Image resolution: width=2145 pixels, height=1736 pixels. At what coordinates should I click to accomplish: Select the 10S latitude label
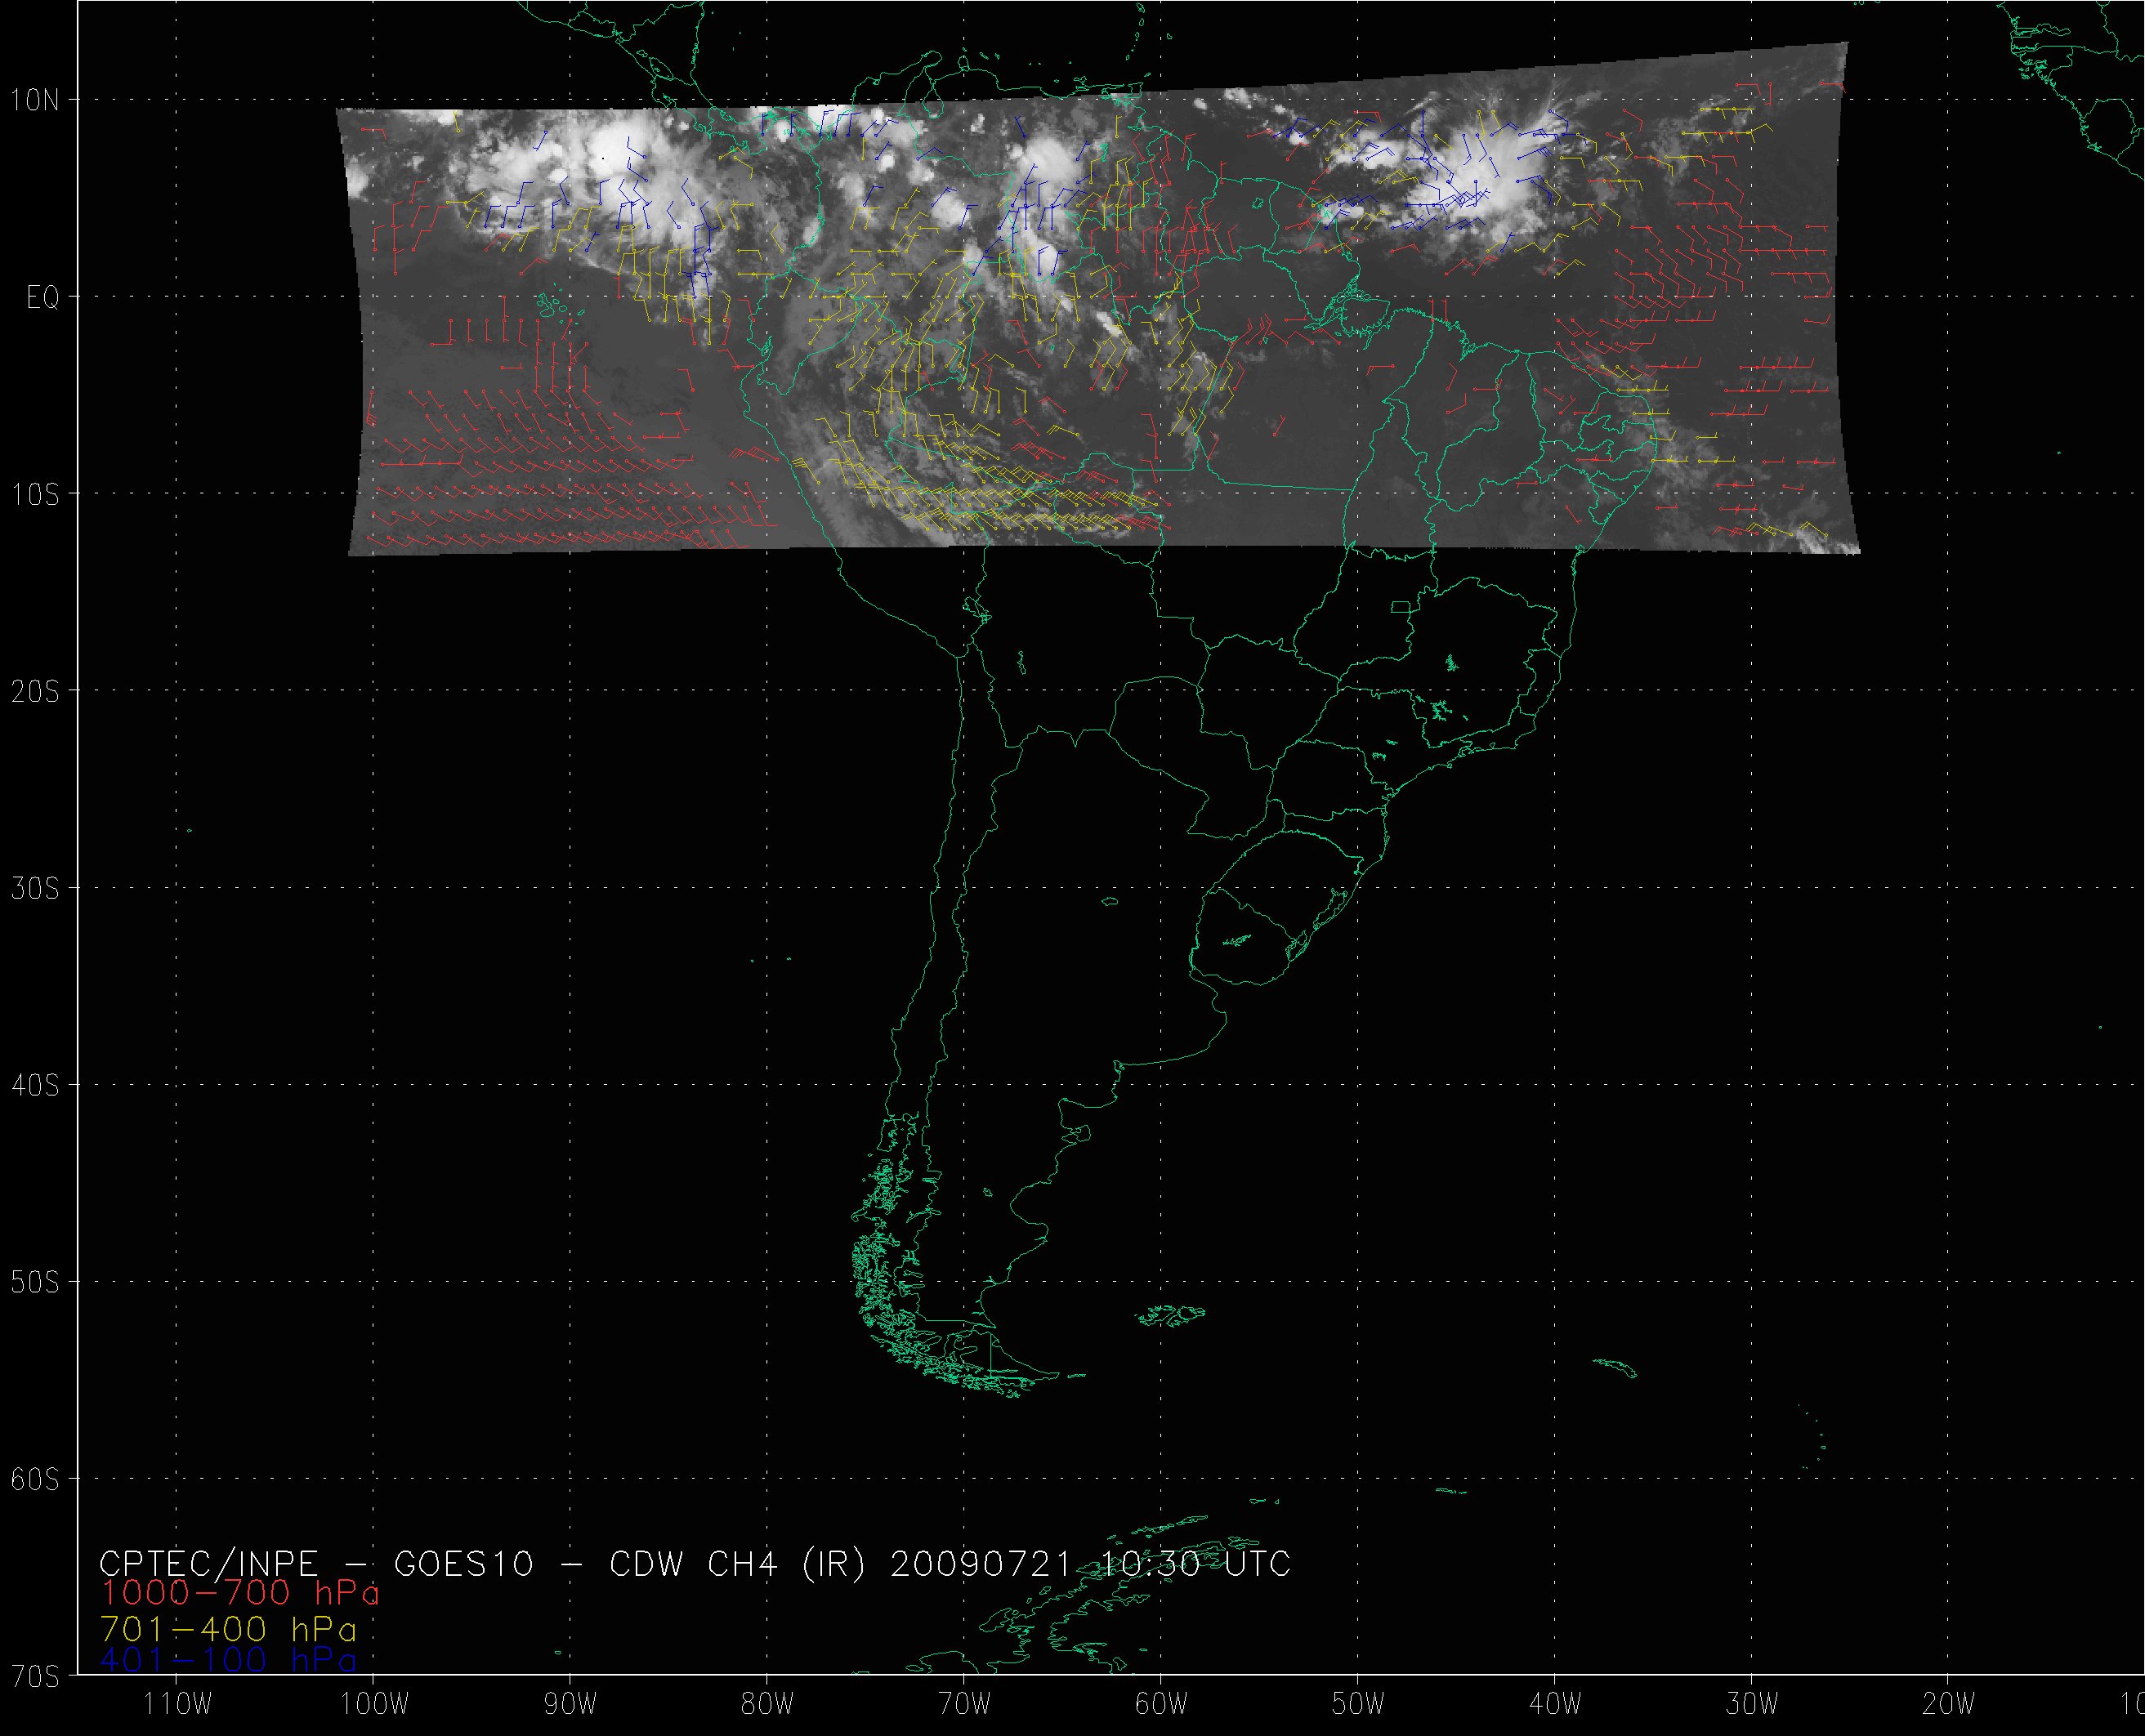[x=34, y=495]
